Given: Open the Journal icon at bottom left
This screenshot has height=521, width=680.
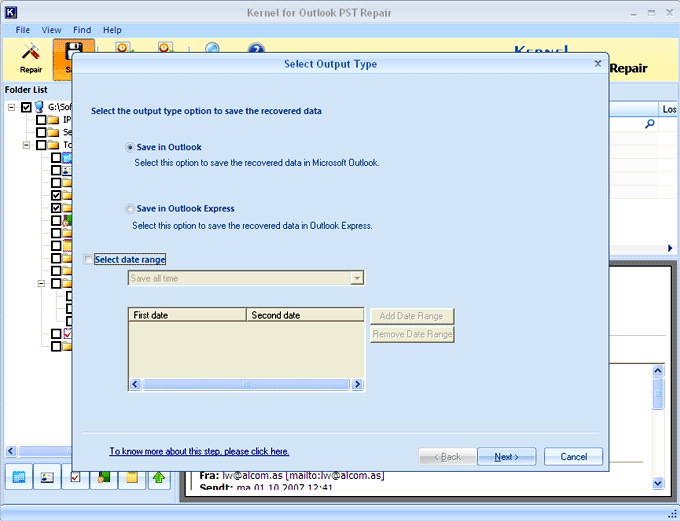Looking at the screenshot, I should [x=103, y=477].
